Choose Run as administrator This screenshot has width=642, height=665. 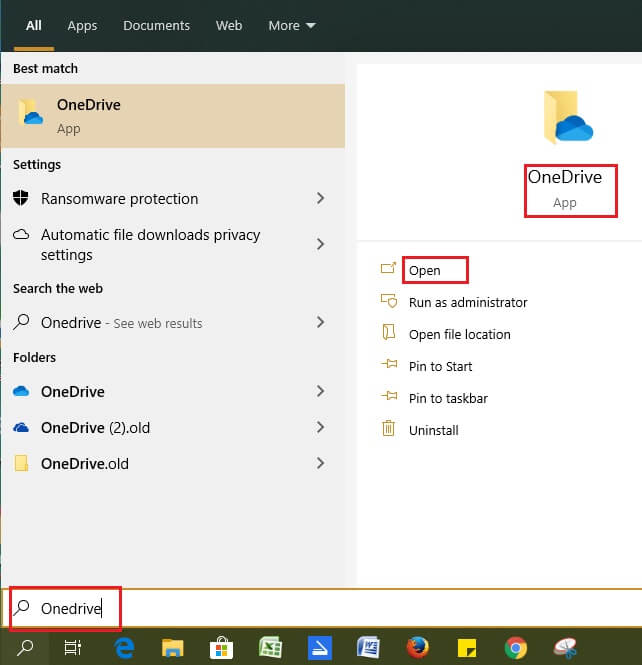[x=468, y=302]
